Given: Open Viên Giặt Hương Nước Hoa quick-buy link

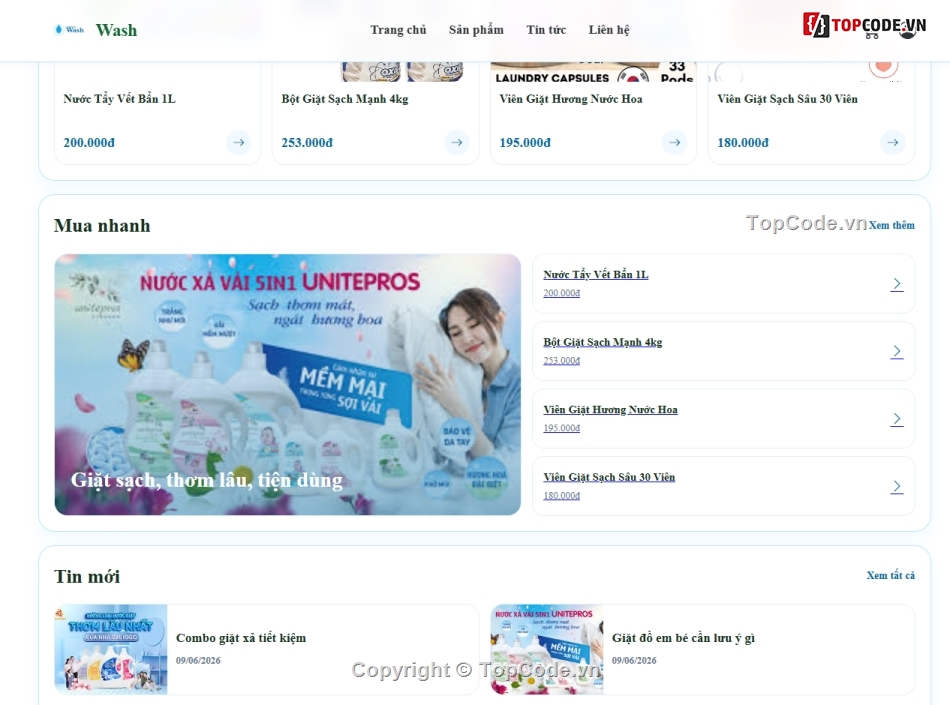Looking at the screenshot, I should click(610, 409).
